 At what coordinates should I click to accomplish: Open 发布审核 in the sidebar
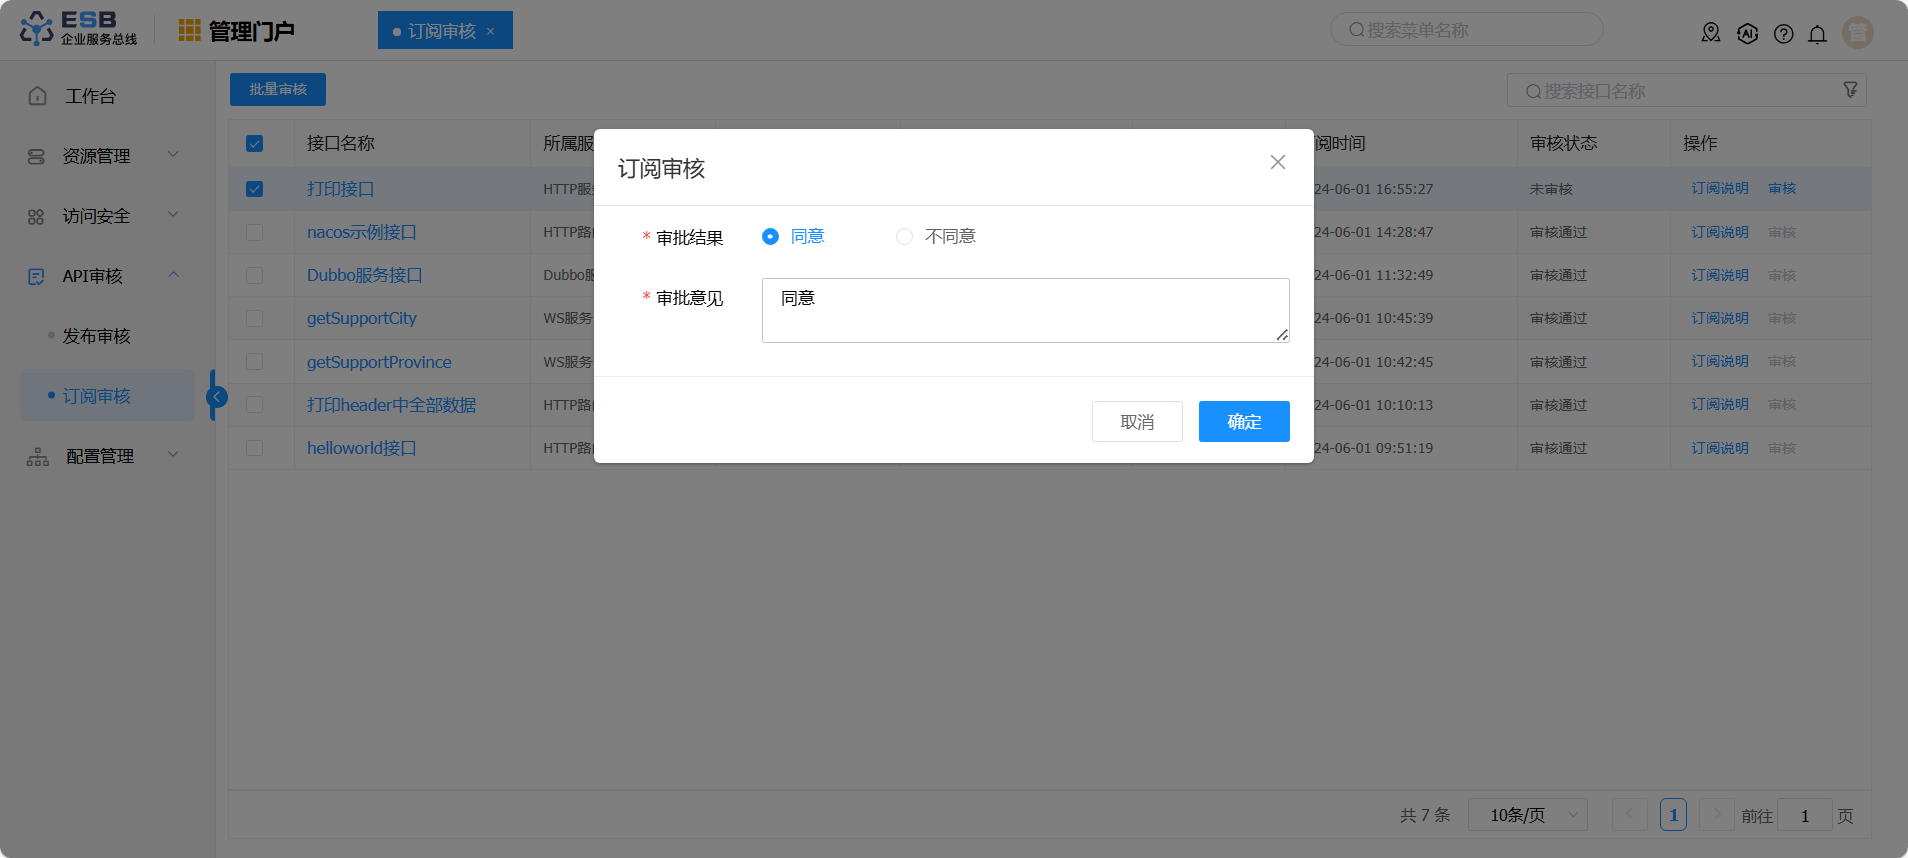96,336
